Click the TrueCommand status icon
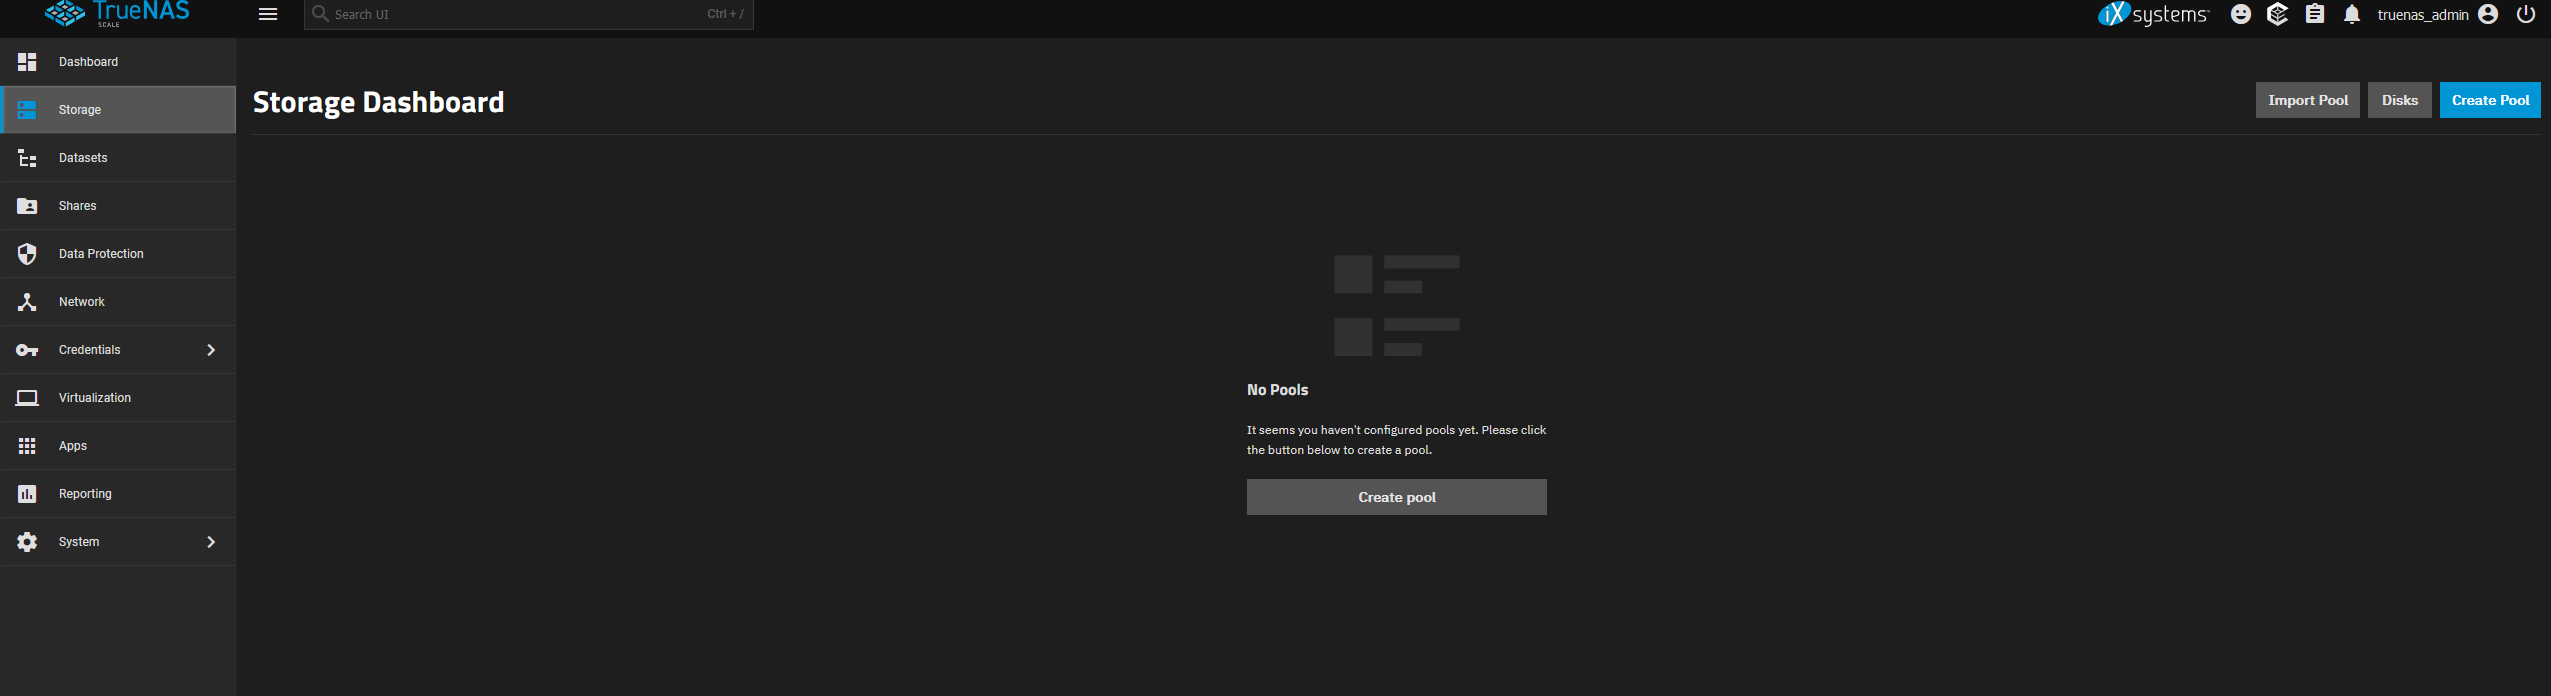 (2278, 14)
